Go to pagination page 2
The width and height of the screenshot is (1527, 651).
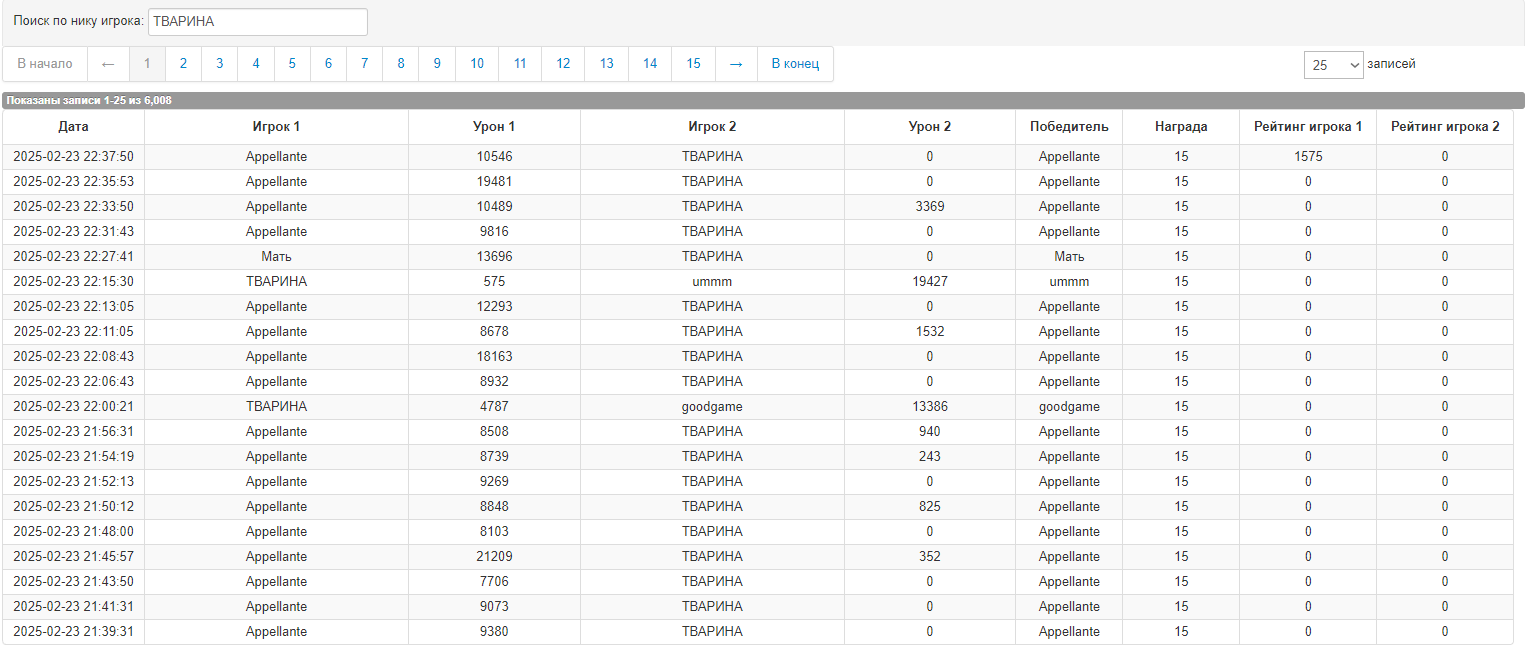coord(183,64)
